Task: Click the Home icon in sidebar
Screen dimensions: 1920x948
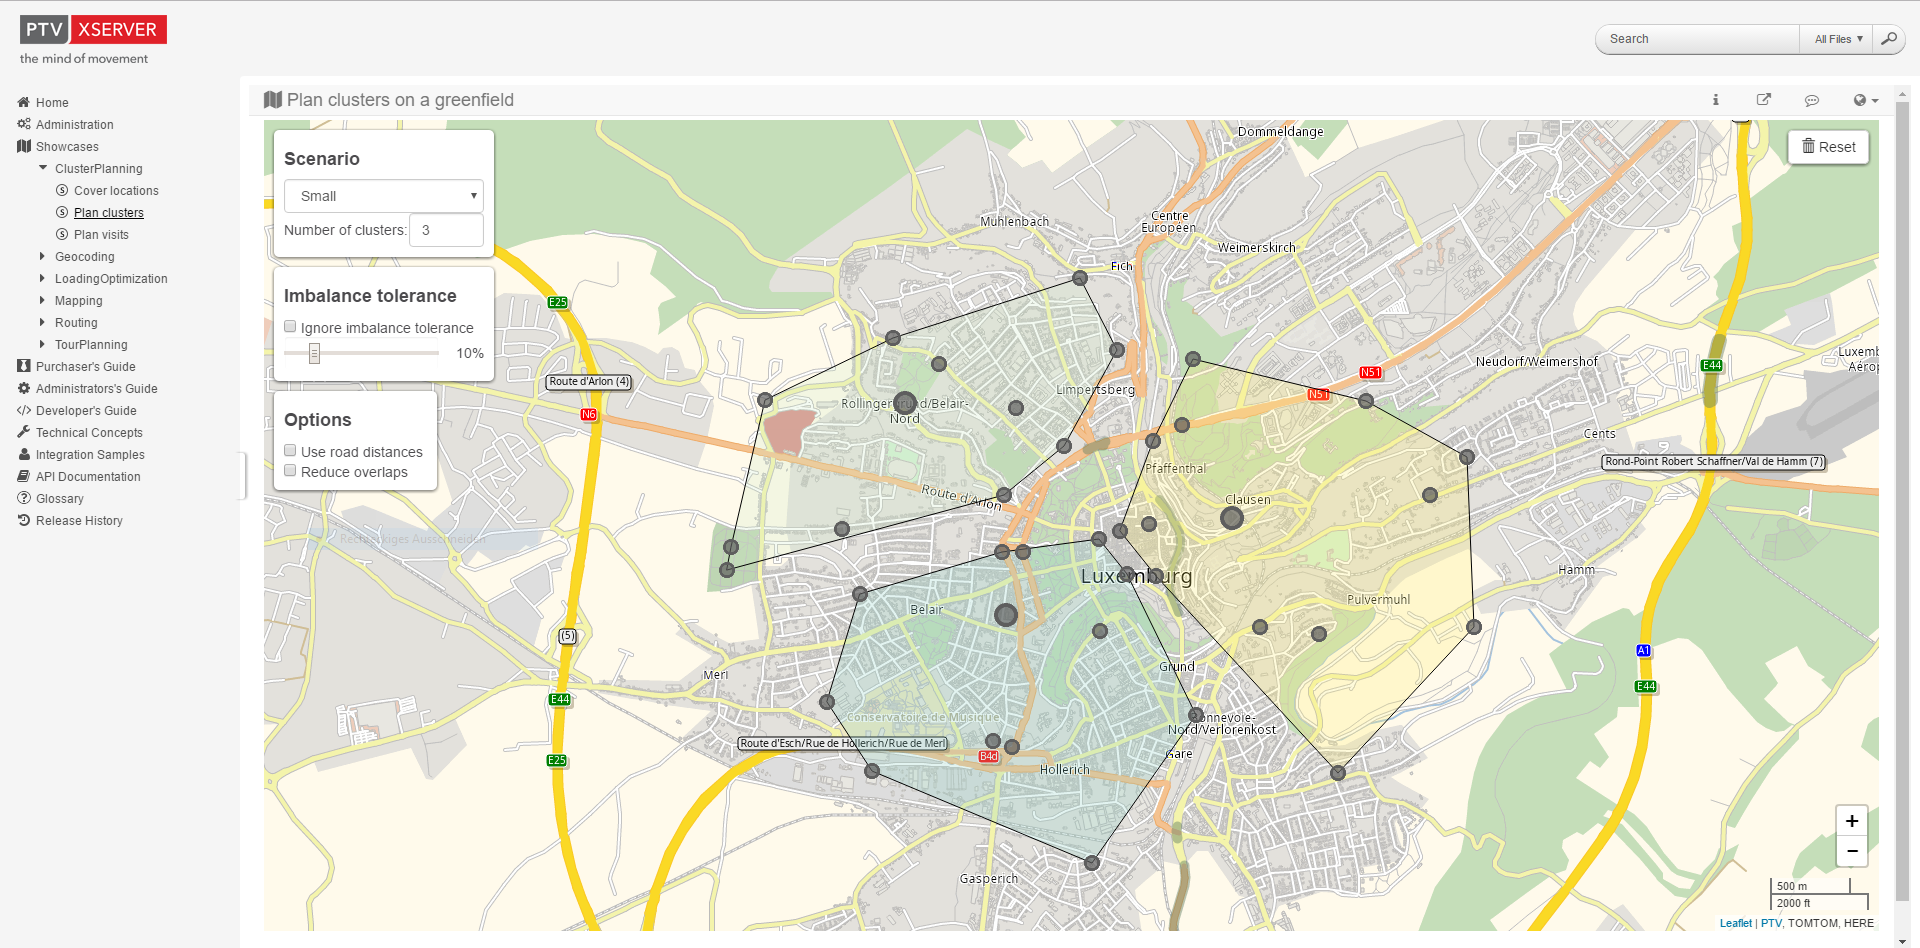Action: [x=24, y=102]
